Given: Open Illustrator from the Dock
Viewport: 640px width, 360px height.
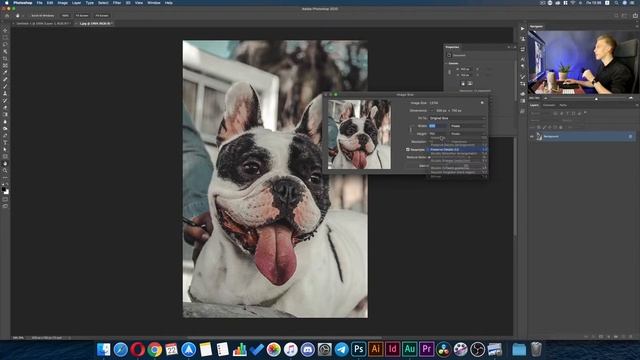Looking at the screenshot, I should [376, 349].
